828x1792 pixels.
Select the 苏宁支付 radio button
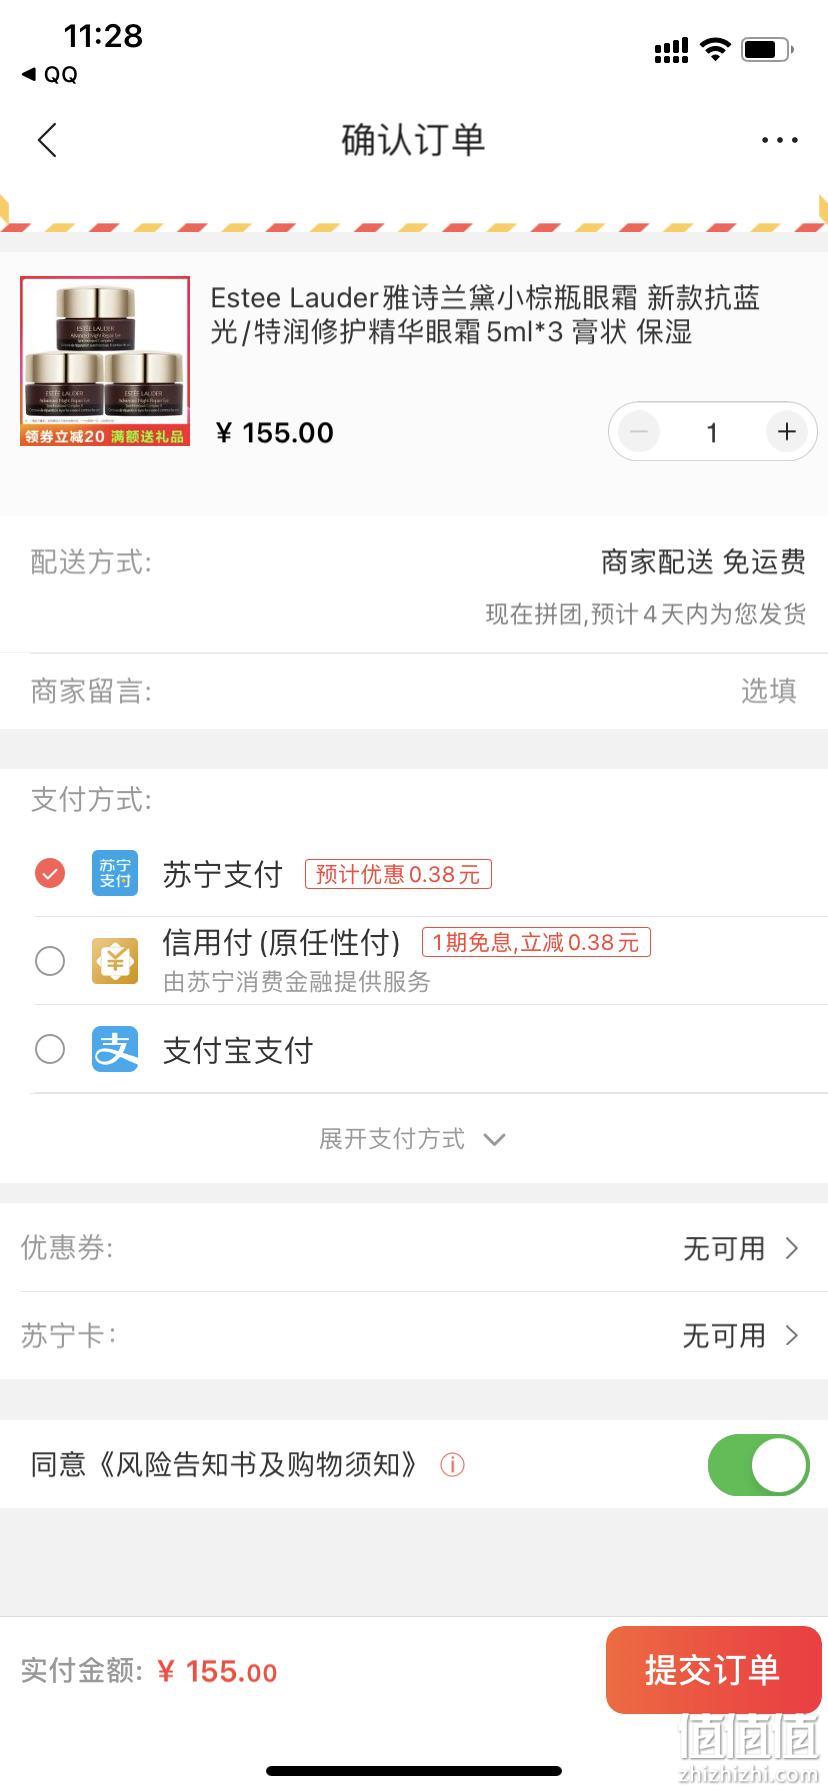(x=50, y=873)
